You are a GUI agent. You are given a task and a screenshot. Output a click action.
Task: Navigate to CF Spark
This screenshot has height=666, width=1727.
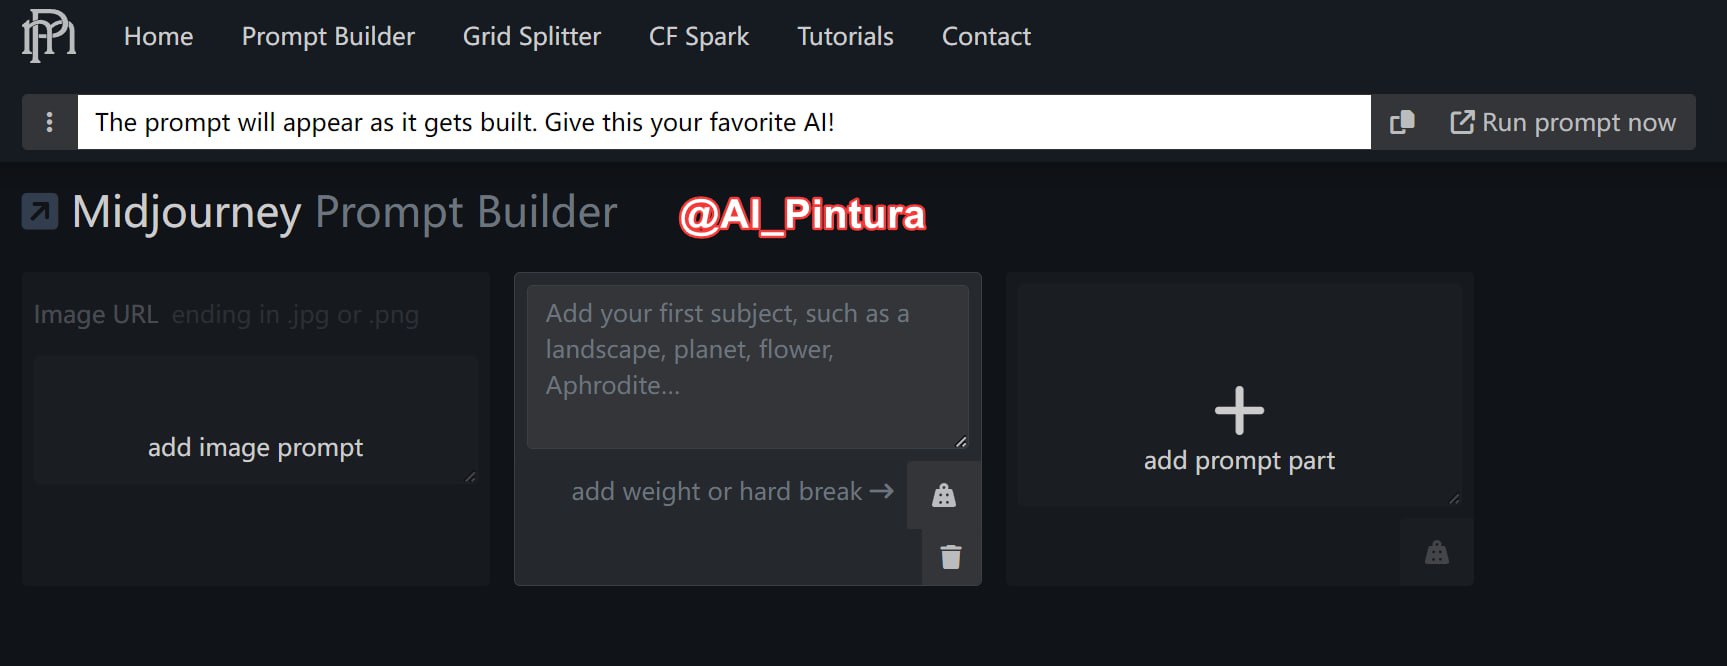(698, 37)
